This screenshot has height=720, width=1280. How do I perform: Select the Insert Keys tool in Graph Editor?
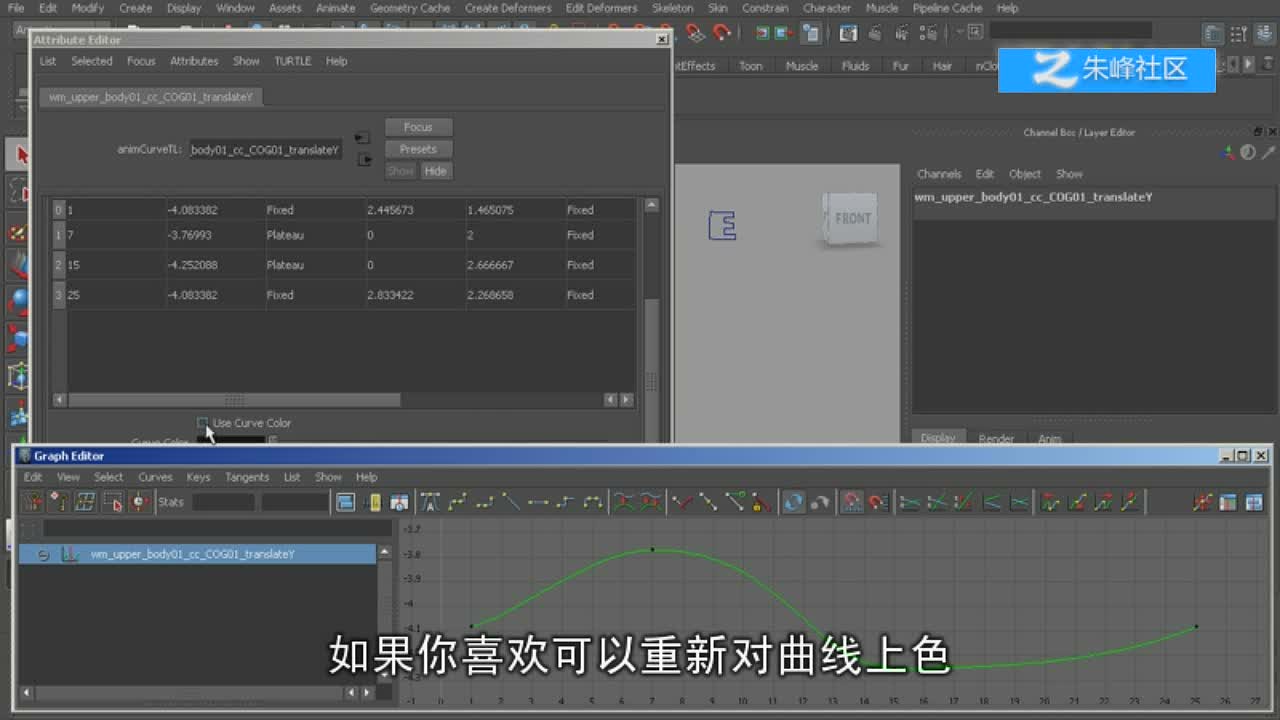click(x=59, y=502)
